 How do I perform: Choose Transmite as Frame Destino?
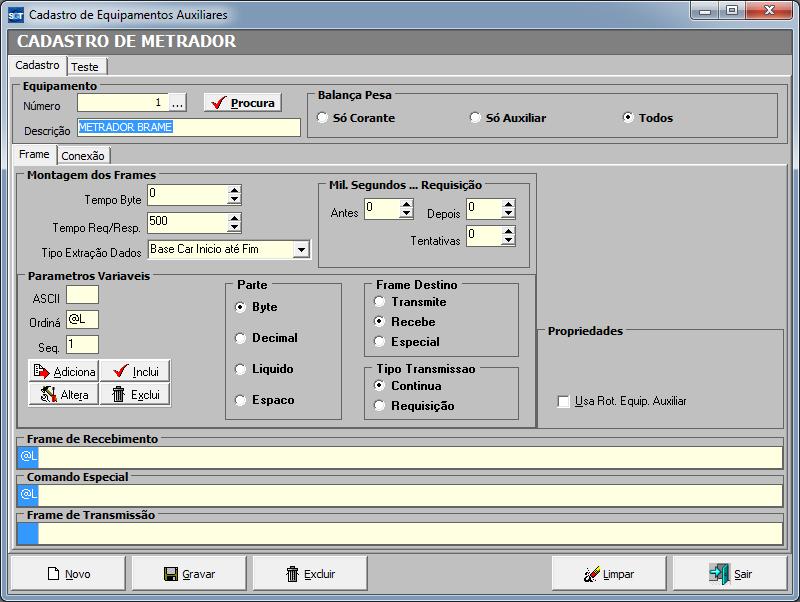(380, 302)
